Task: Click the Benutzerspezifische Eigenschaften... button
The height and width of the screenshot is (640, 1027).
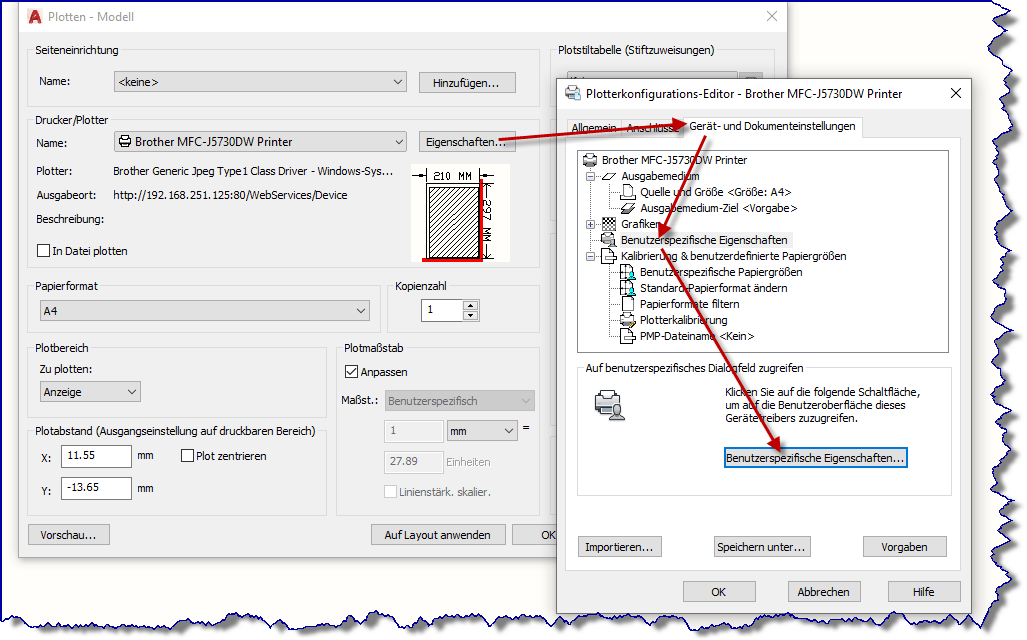Action: tap(815, 458)
